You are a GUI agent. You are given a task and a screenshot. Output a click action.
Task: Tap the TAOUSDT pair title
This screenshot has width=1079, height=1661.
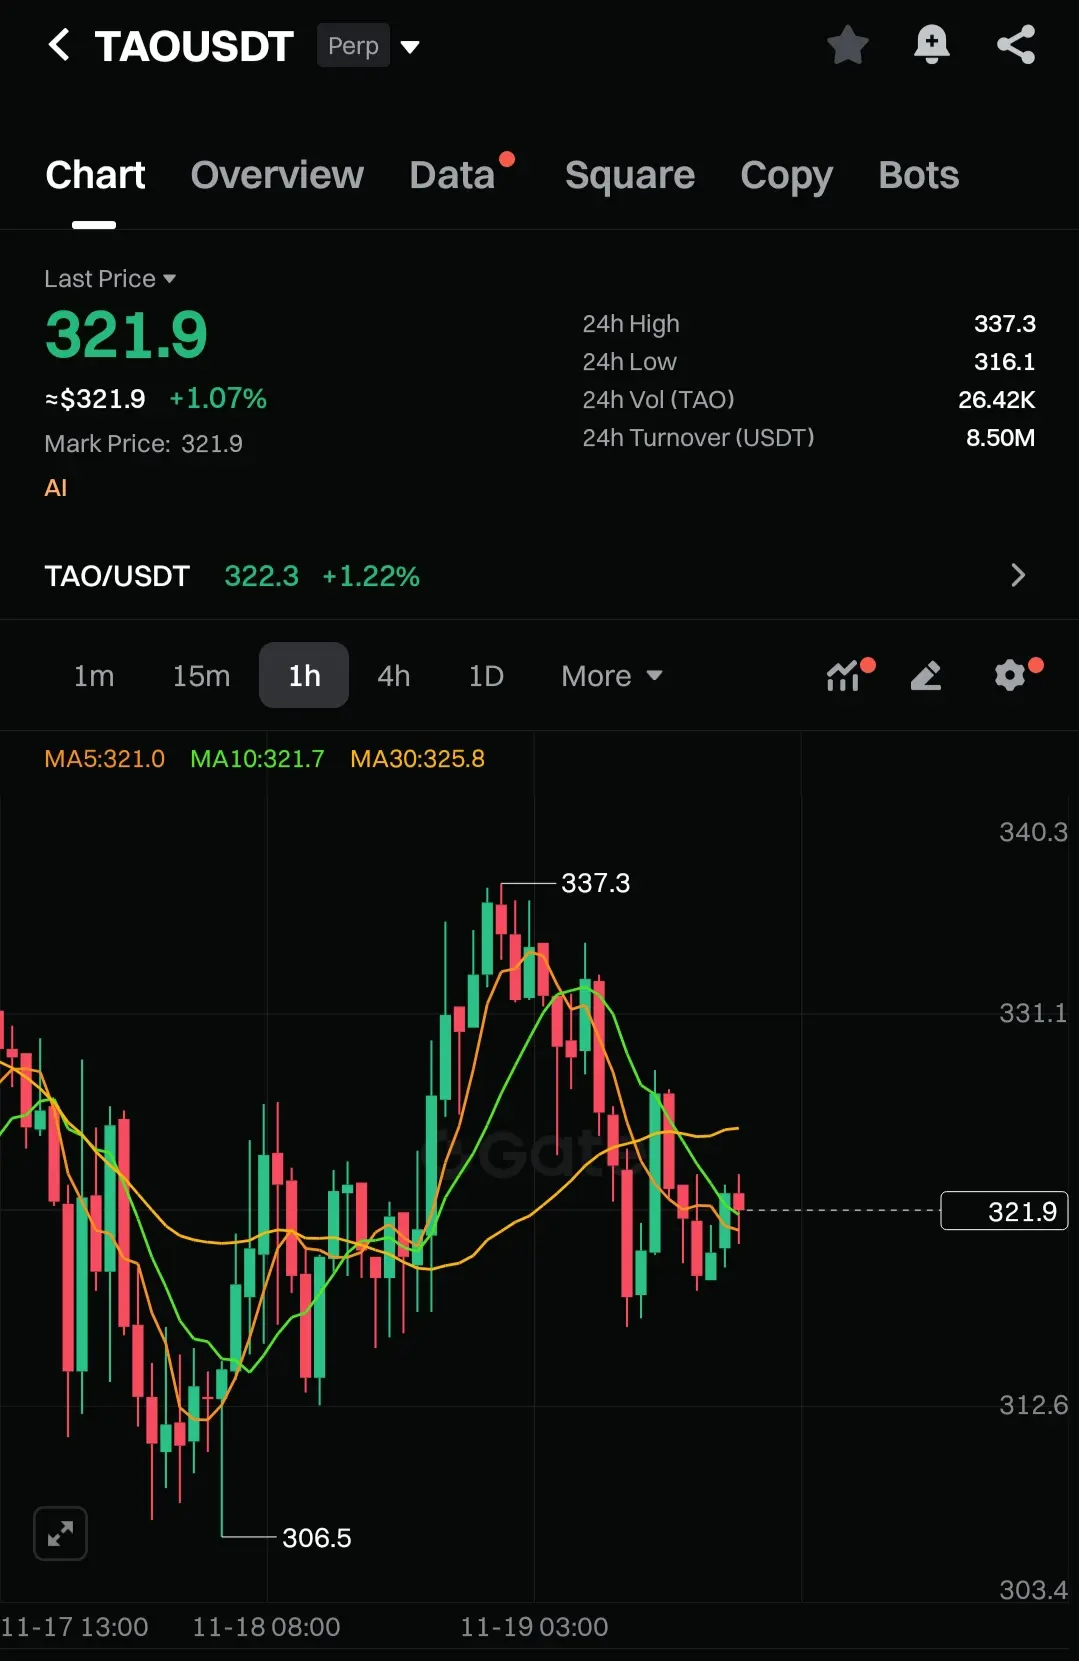(194, 46)
